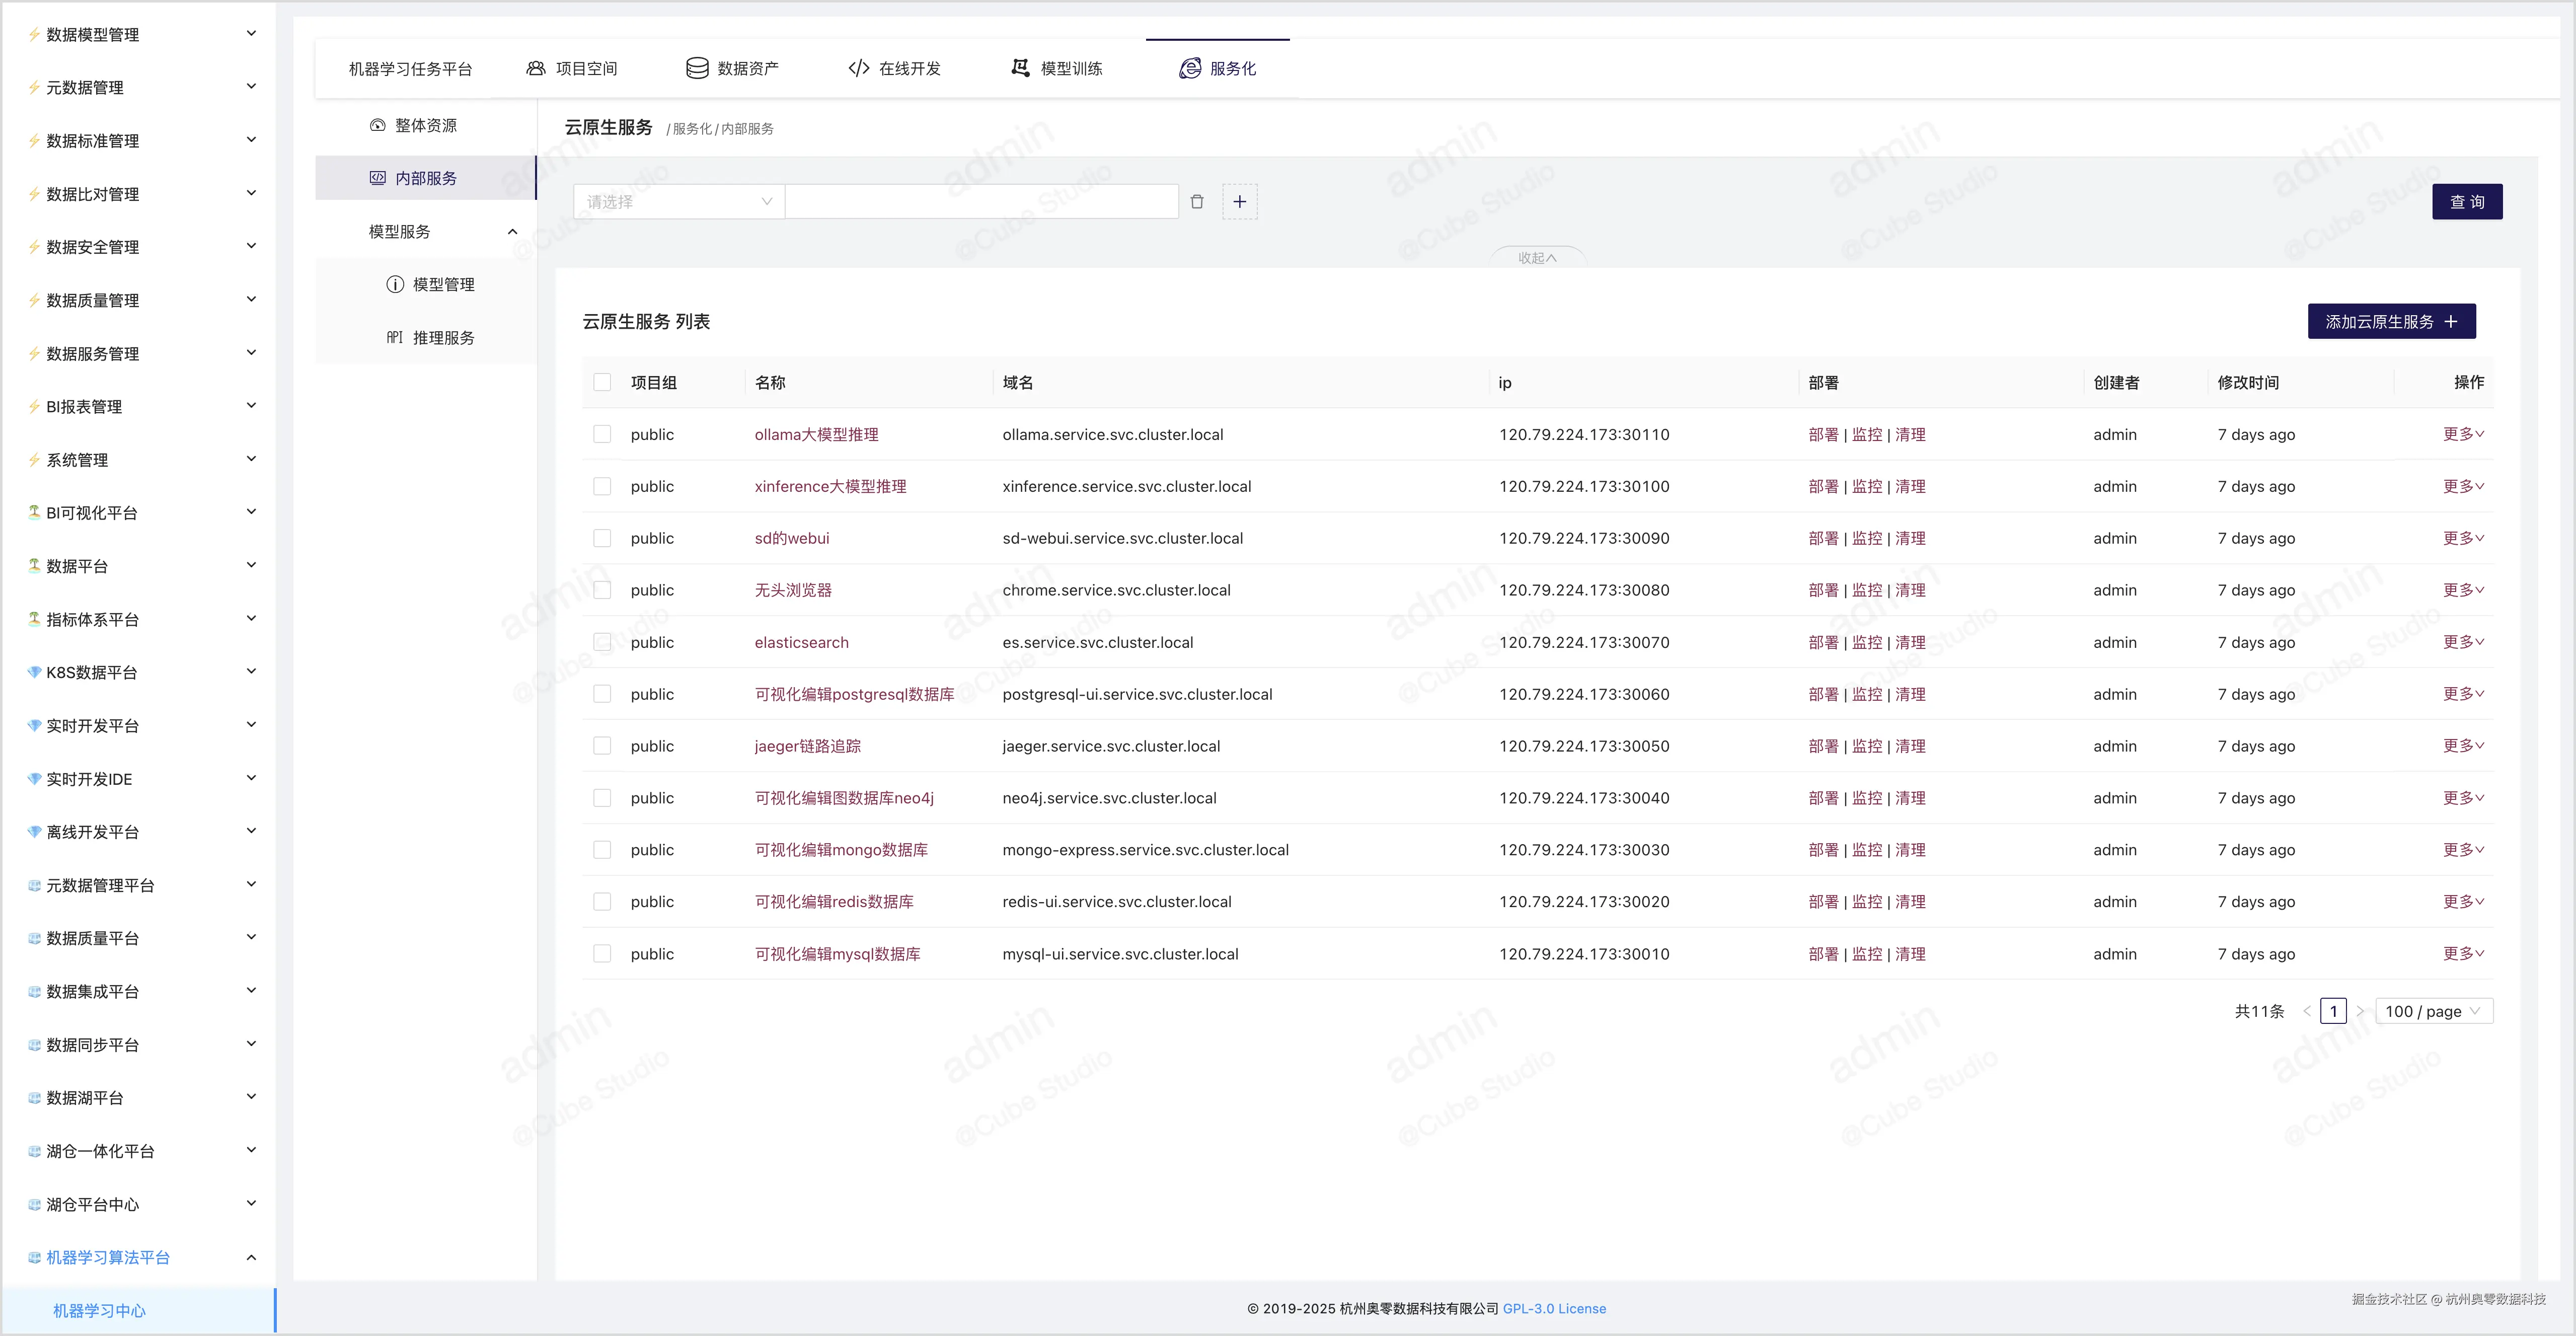Image resolution: width=2576 pixels, height=1336 pixels.
Task: Click the 项目空间 people icon
Action: click(x=536, y=68)
